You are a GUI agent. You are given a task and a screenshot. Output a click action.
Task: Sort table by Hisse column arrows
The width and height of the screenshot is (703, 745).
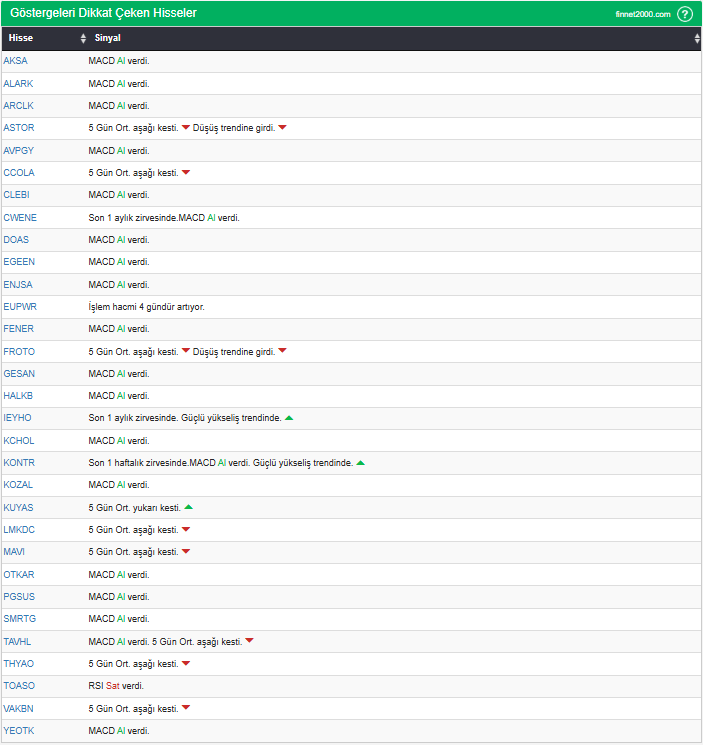click(83, 38)
